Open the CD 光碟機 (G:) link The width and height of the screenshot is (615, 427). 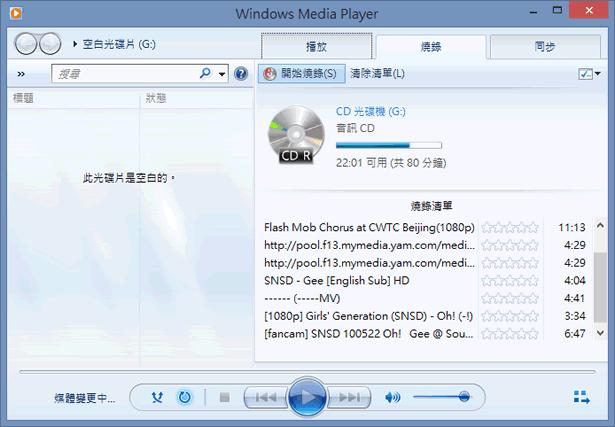(x=370, y=111)
